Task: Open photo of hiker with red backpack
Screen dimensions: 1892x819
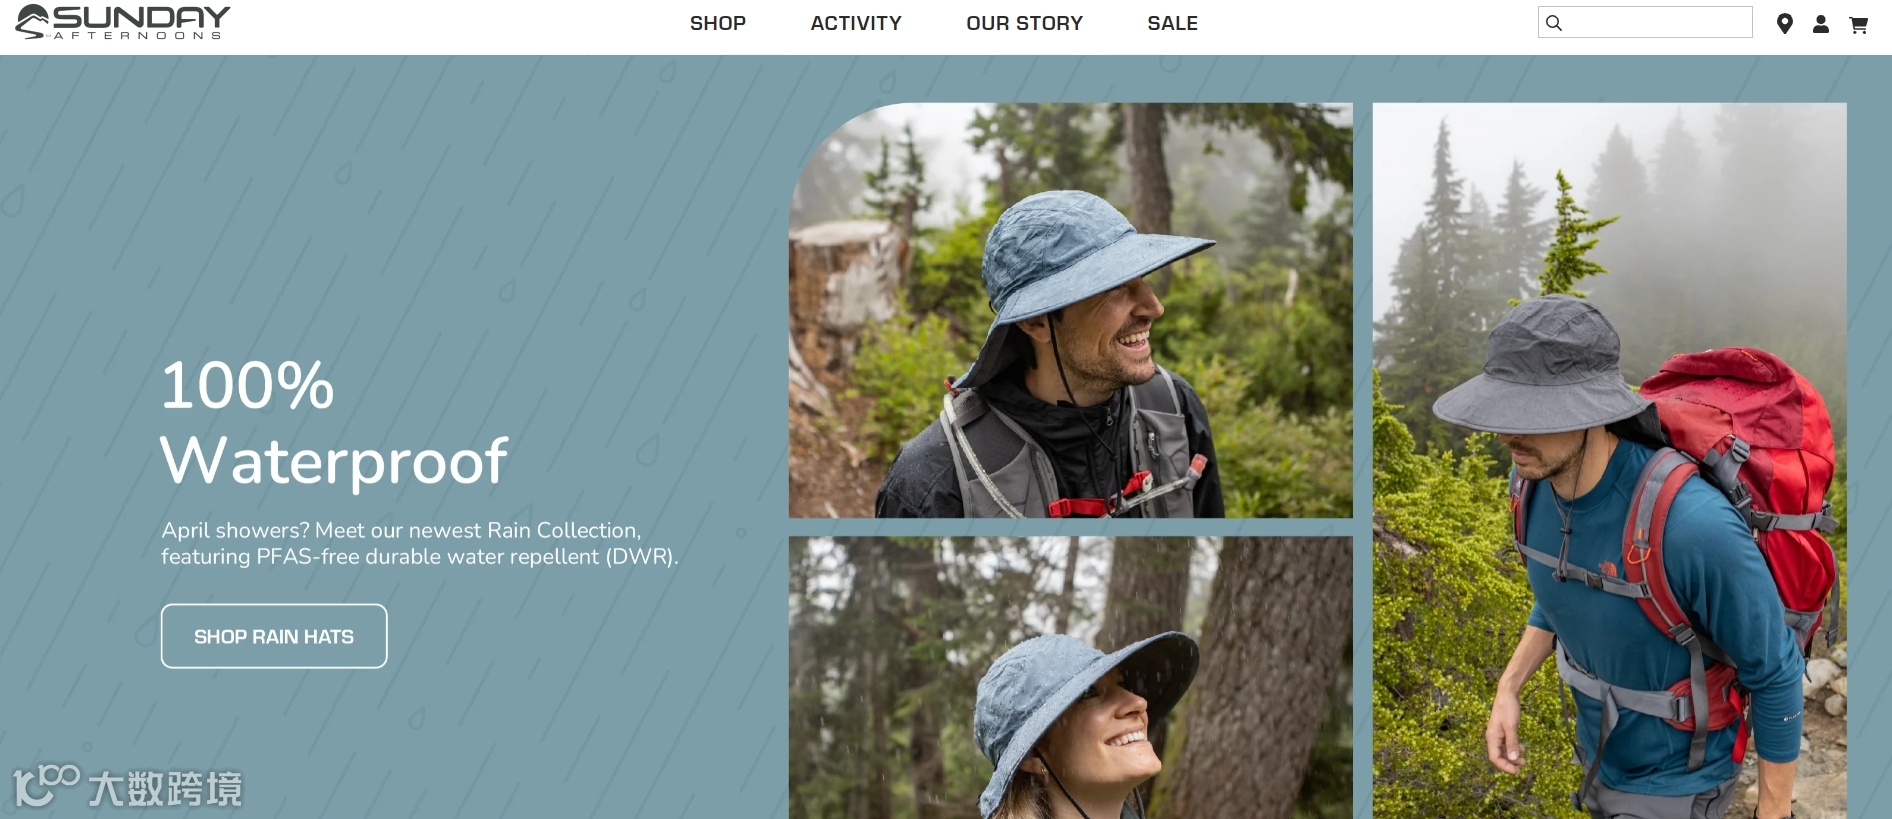Action: tap(1609, 460)
